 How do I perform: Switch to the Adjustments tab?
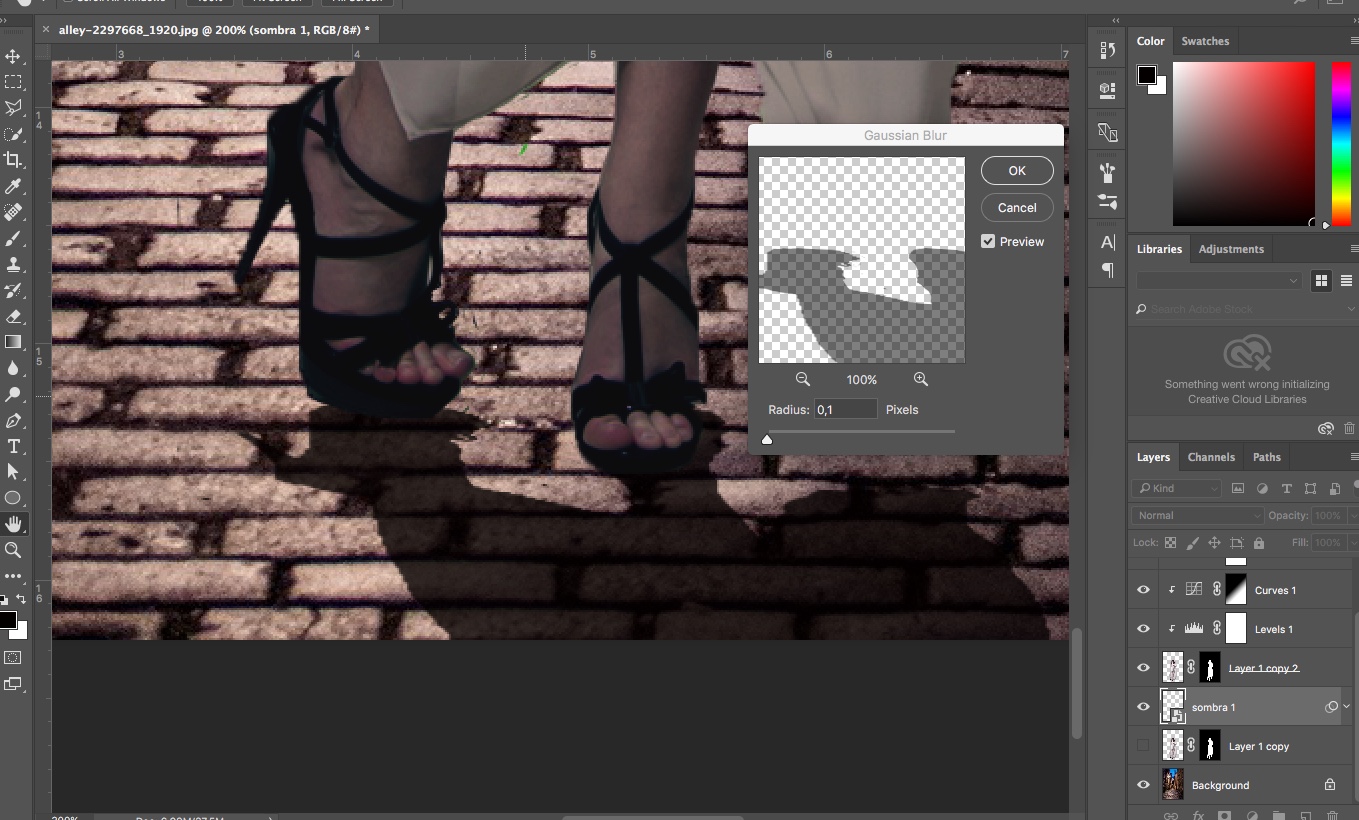(x=1231, y=249)
